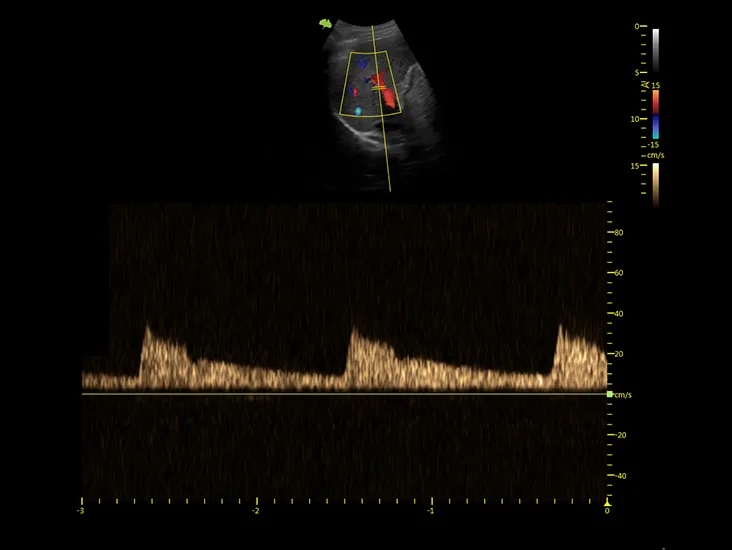Select the Doppler sample gate on the red vessel
Image resolution: width=732 pixels, height=550 pixels.
tap(379, 87)
